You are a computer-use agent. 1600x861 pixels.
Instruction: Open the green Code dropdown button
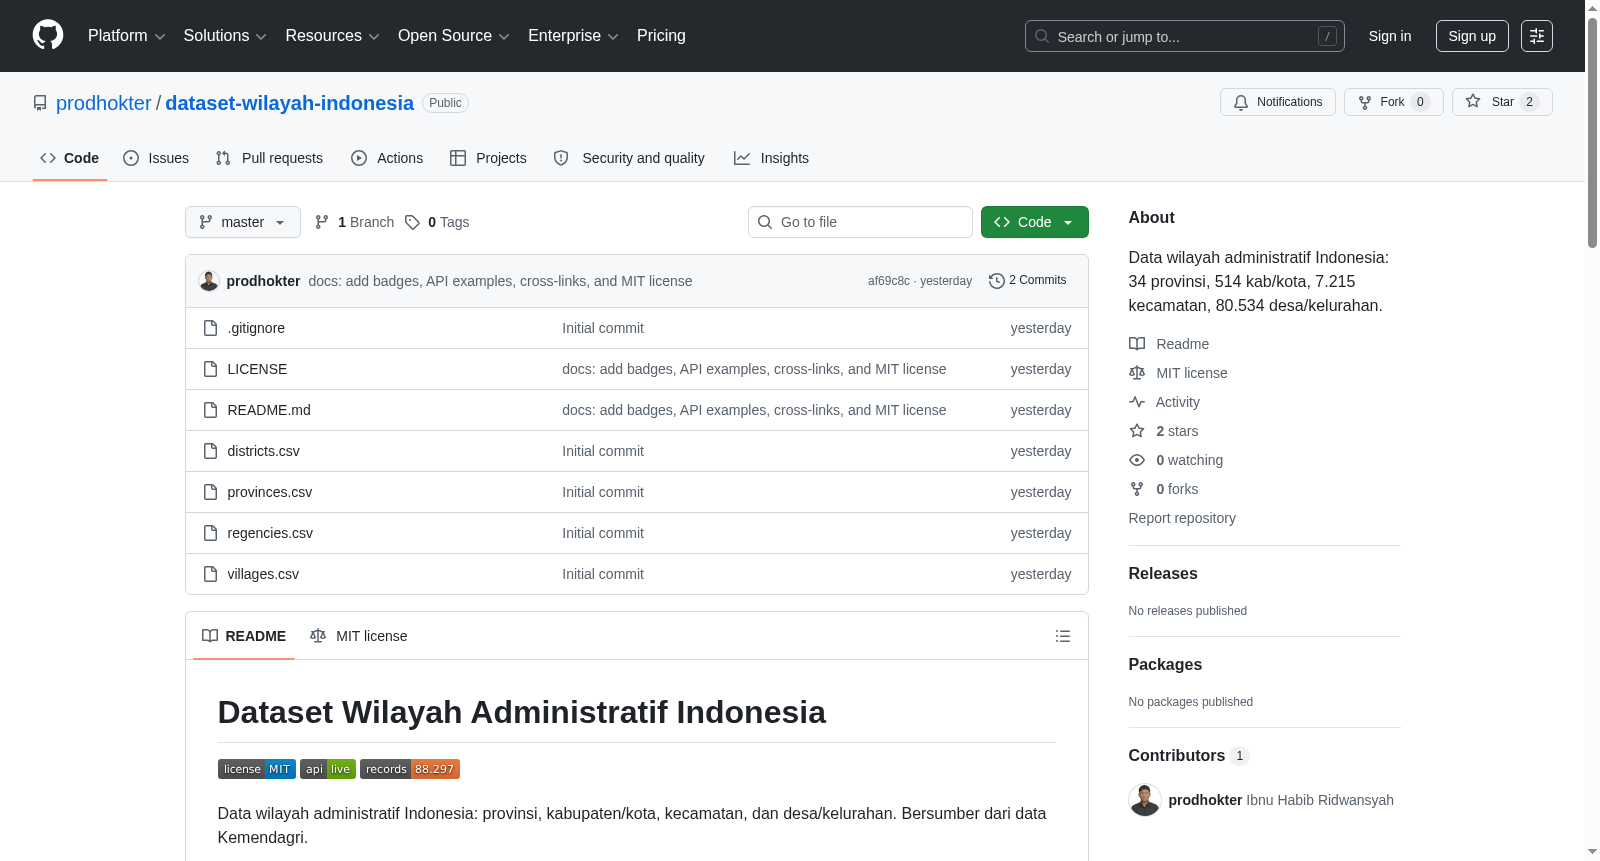1035,222
